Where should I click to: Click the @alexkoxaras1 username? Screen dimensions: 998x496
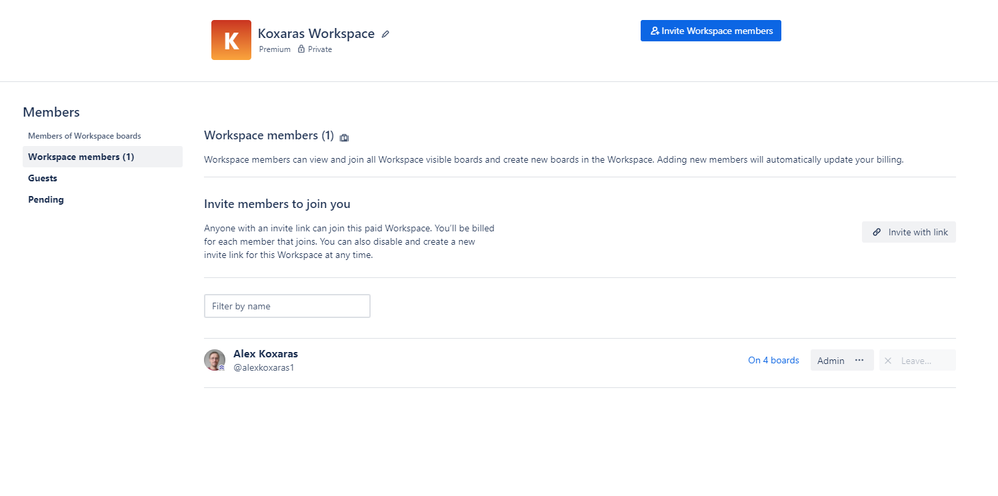264,367
